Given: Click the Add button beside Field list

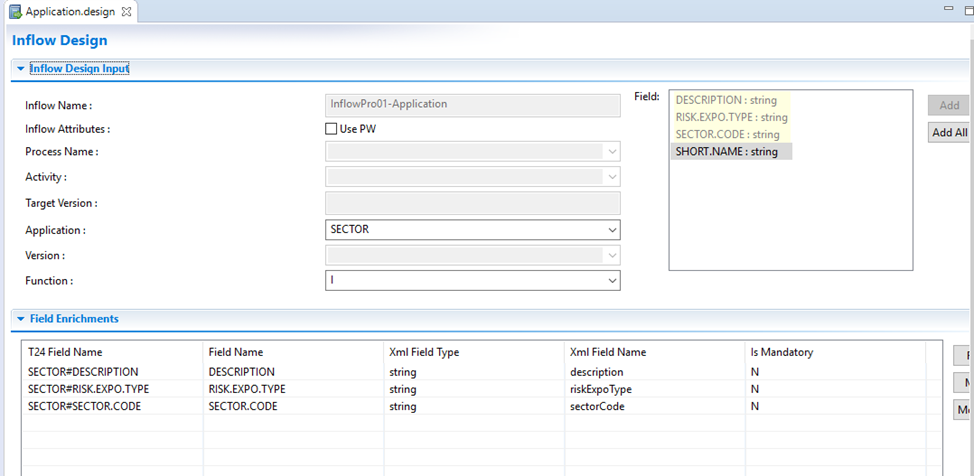Looking at the screenshot, I should [949, 105].
